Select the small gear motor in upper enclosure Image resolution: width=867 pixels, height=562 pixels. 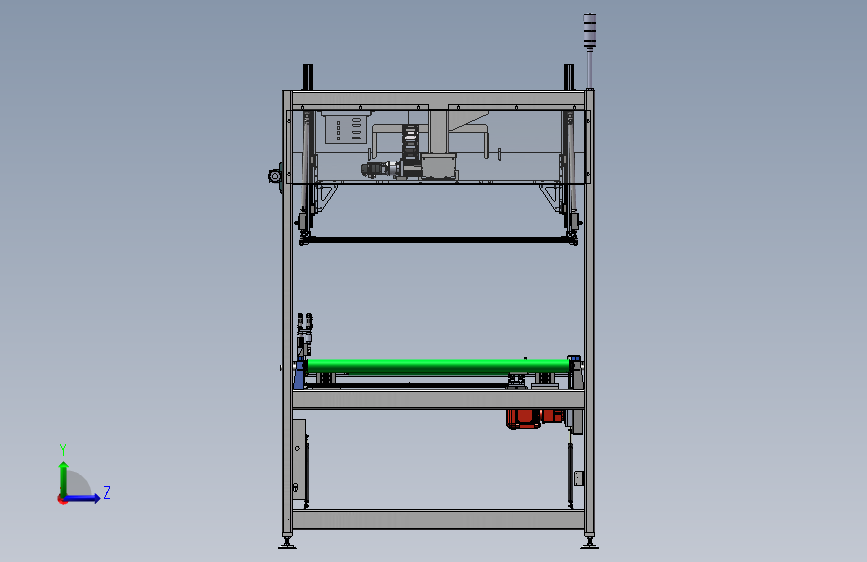(379, 169)
